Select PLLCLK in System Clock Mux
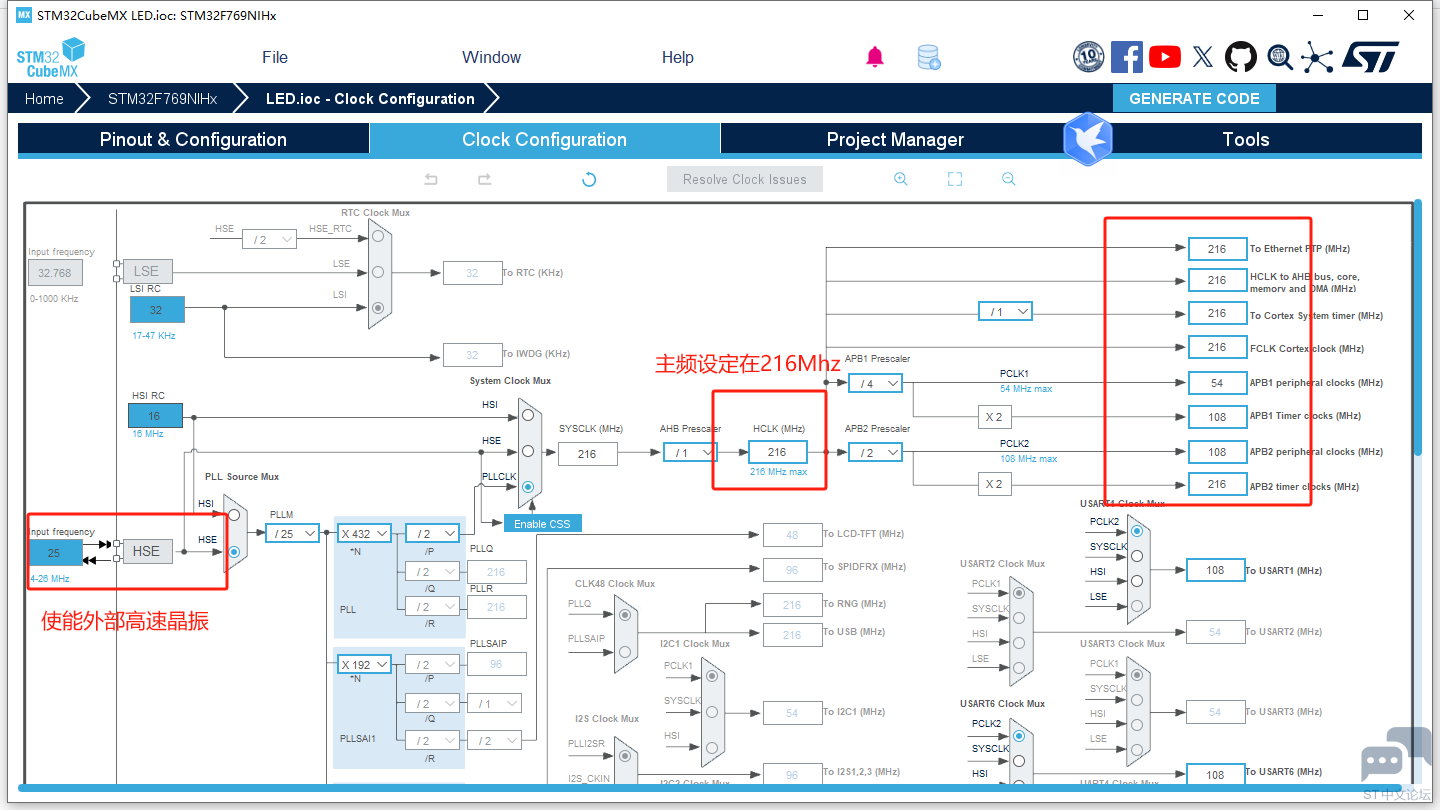Screen dimensions: 1440x810 point(527,487)
